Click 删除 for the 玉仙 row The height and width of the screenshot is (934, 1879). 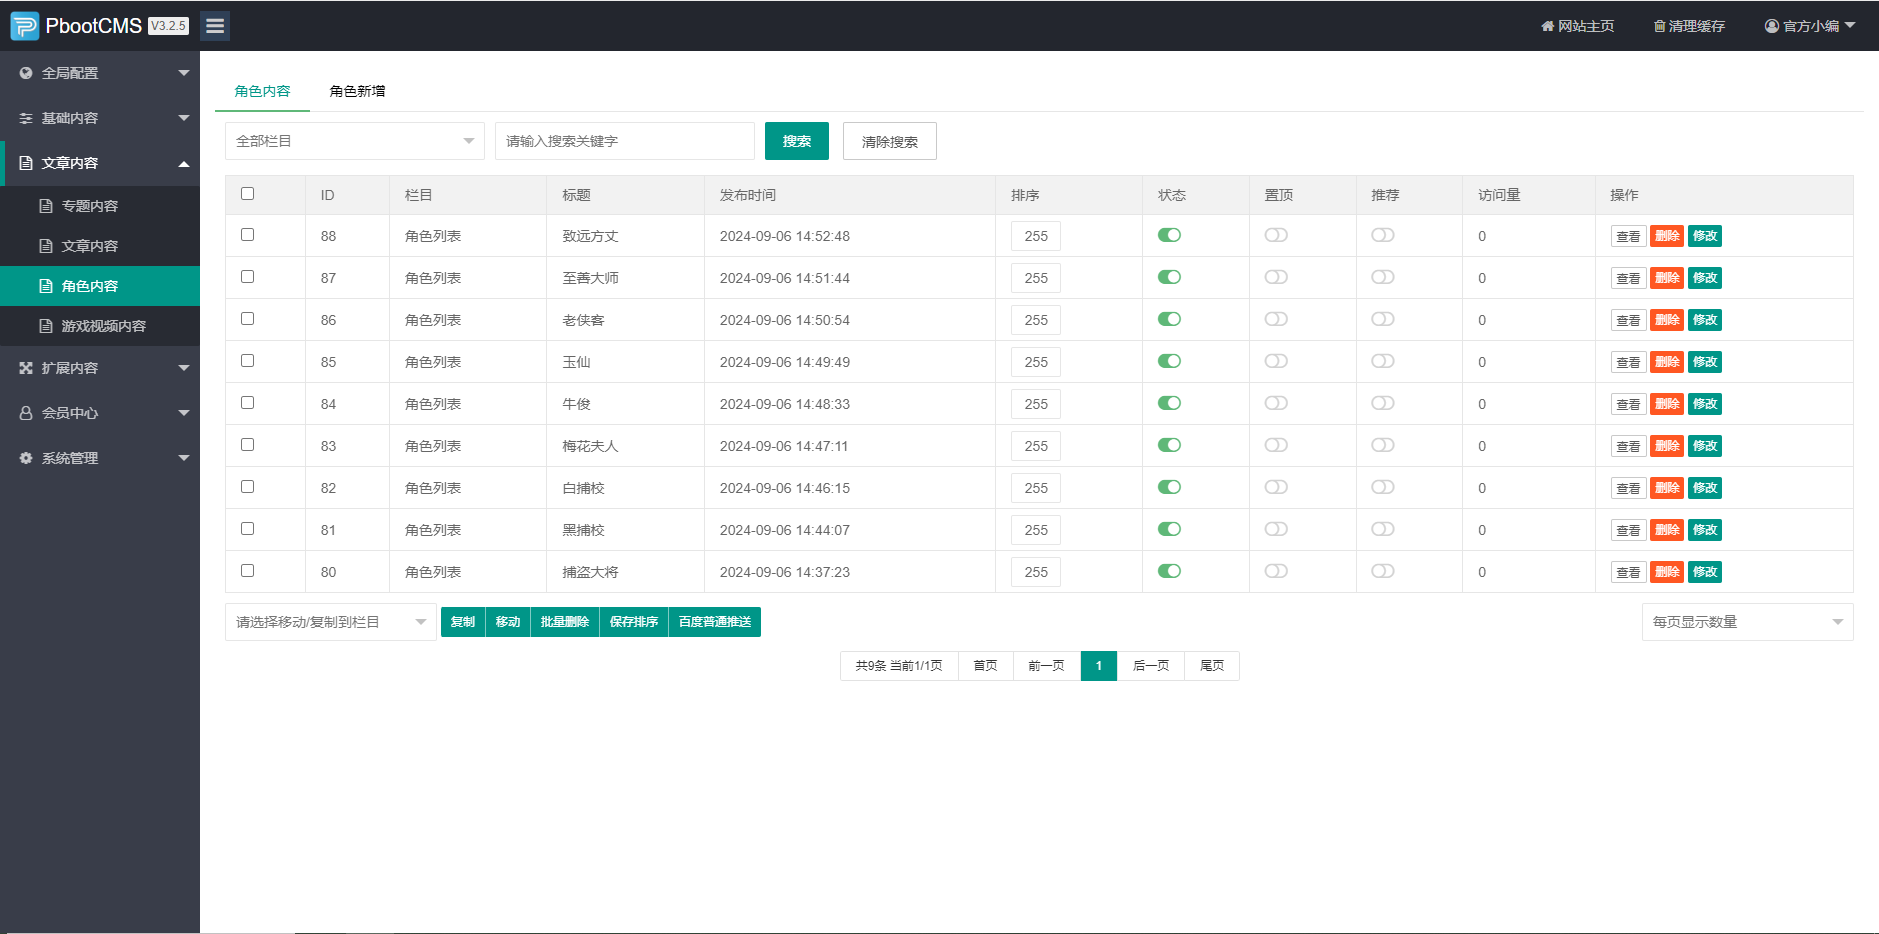coord(1667,362)
